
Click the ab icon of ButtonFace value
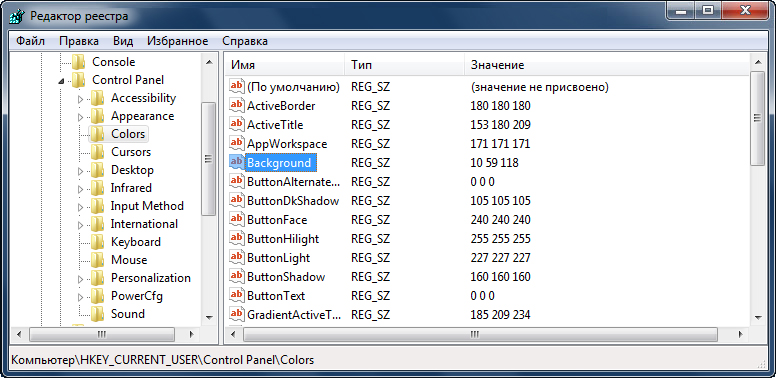[x=237, y=219]
